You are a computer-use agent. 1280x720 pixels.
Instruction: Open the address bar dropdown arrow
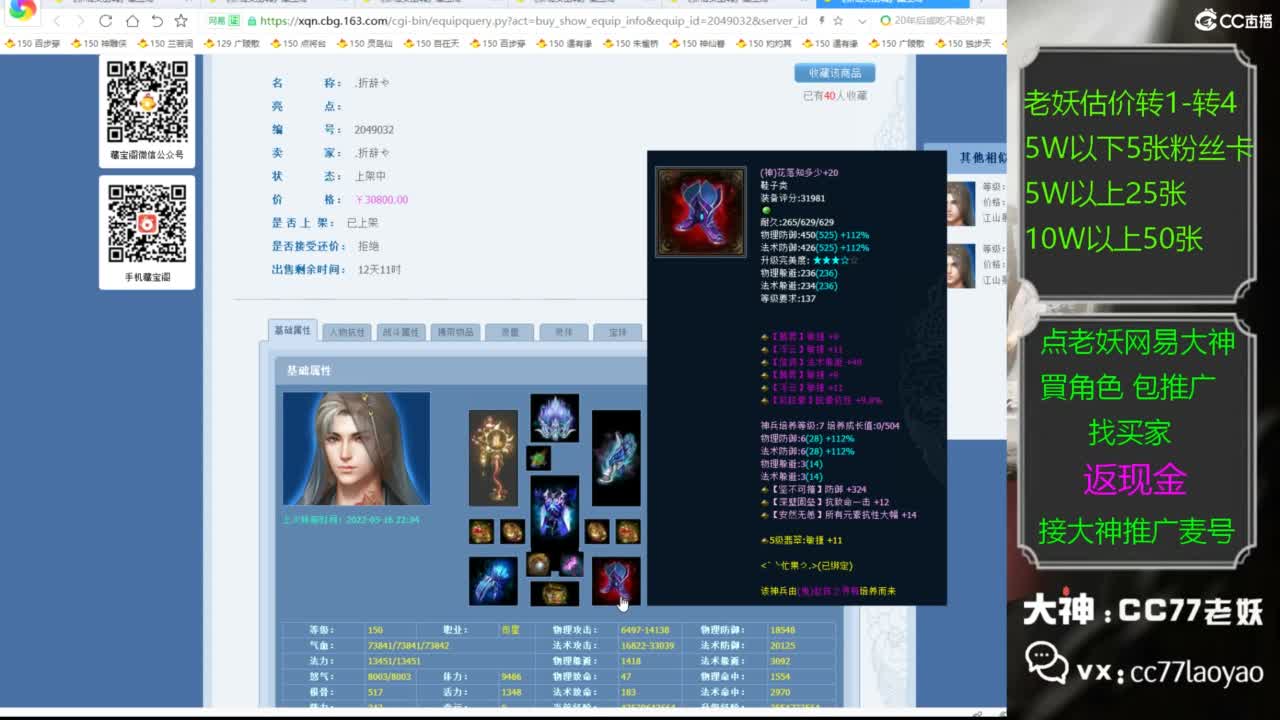[862, 21]
